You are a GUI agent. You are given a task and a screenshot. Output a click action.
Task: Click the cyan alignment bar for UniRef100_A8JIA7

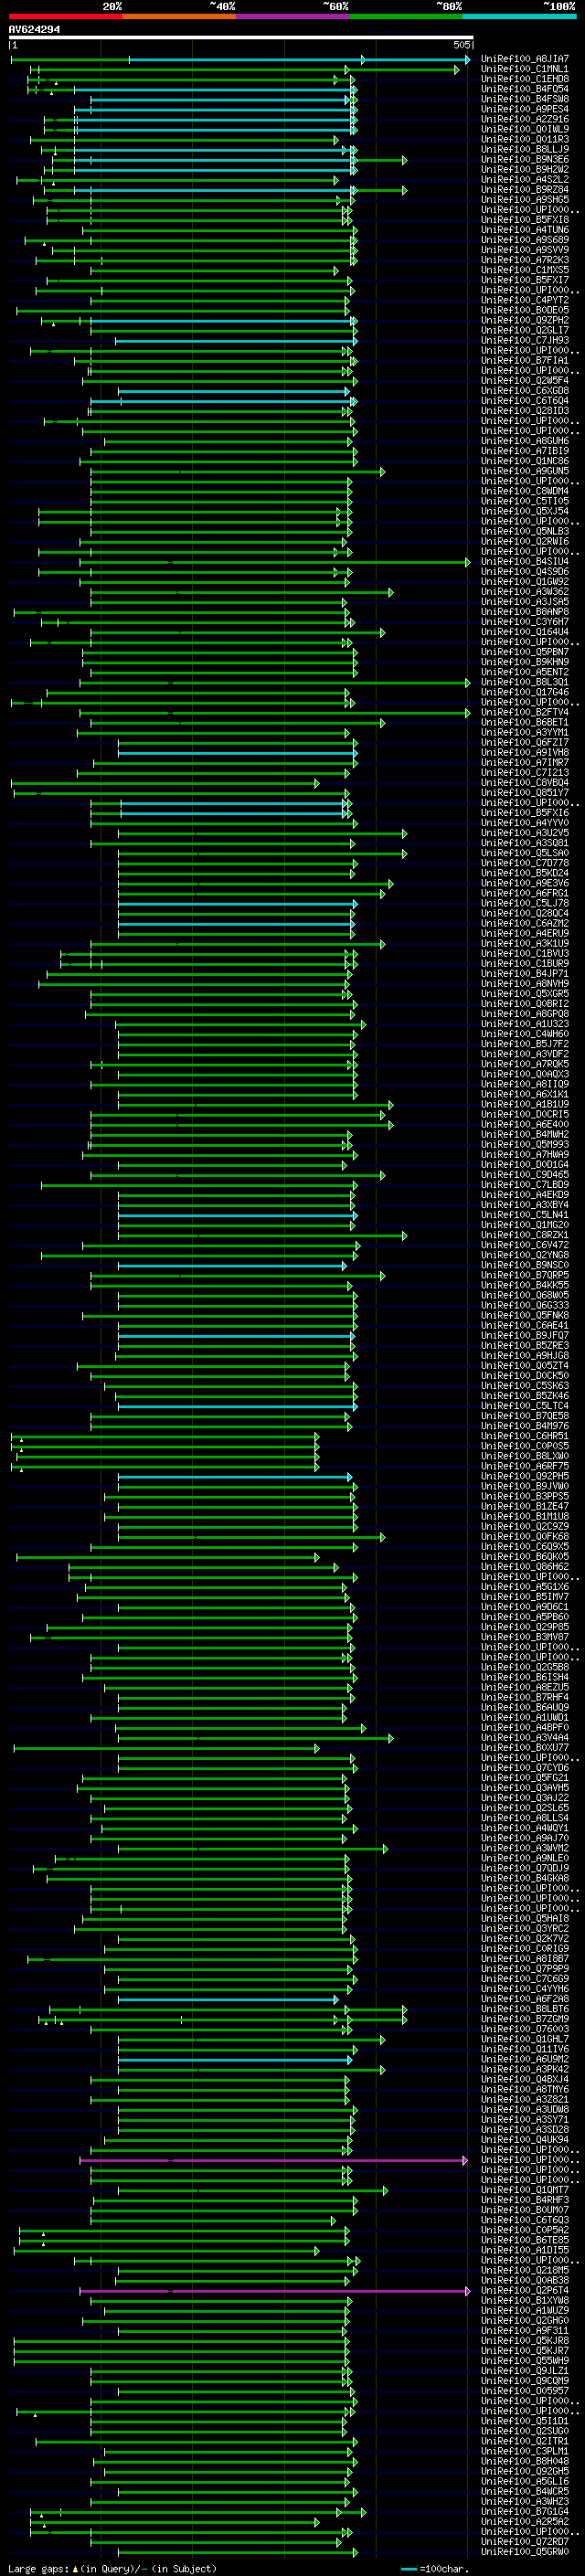click(298, 60)
